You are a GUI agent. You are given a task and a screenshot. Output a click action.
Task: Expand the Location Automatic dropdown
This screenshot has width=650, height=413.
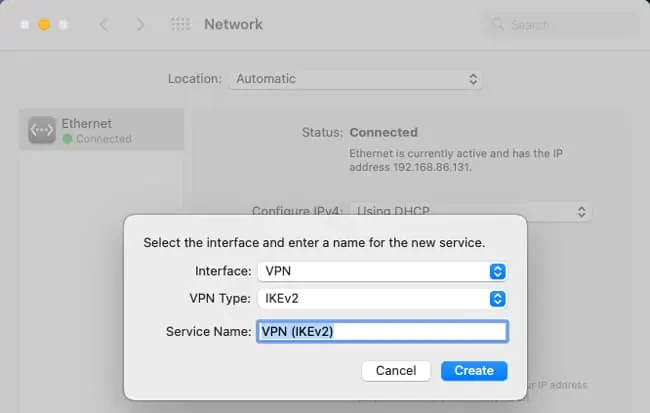click(x=355, y=78)
